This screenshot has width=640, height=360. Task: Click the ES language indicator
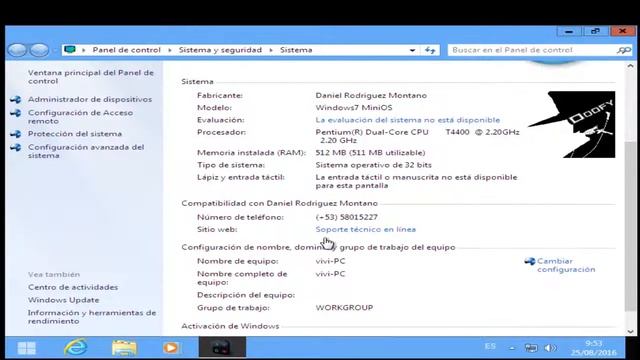point(490,347)
